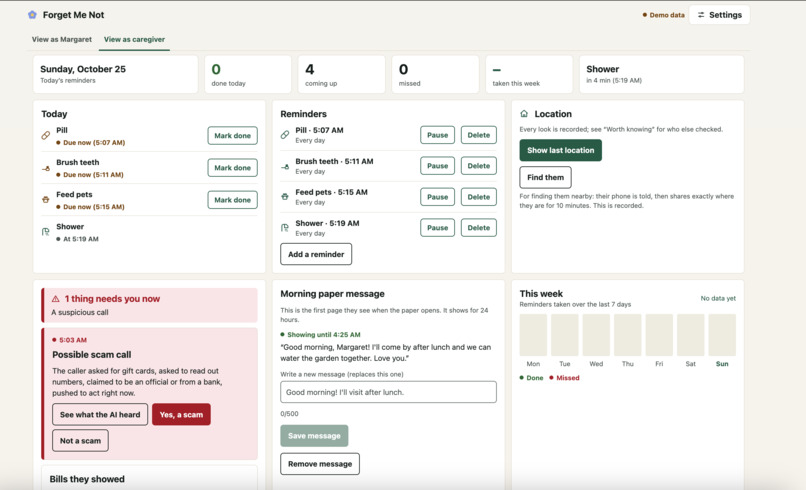Click Show last location
806x490 pixels.
point(560,150)
